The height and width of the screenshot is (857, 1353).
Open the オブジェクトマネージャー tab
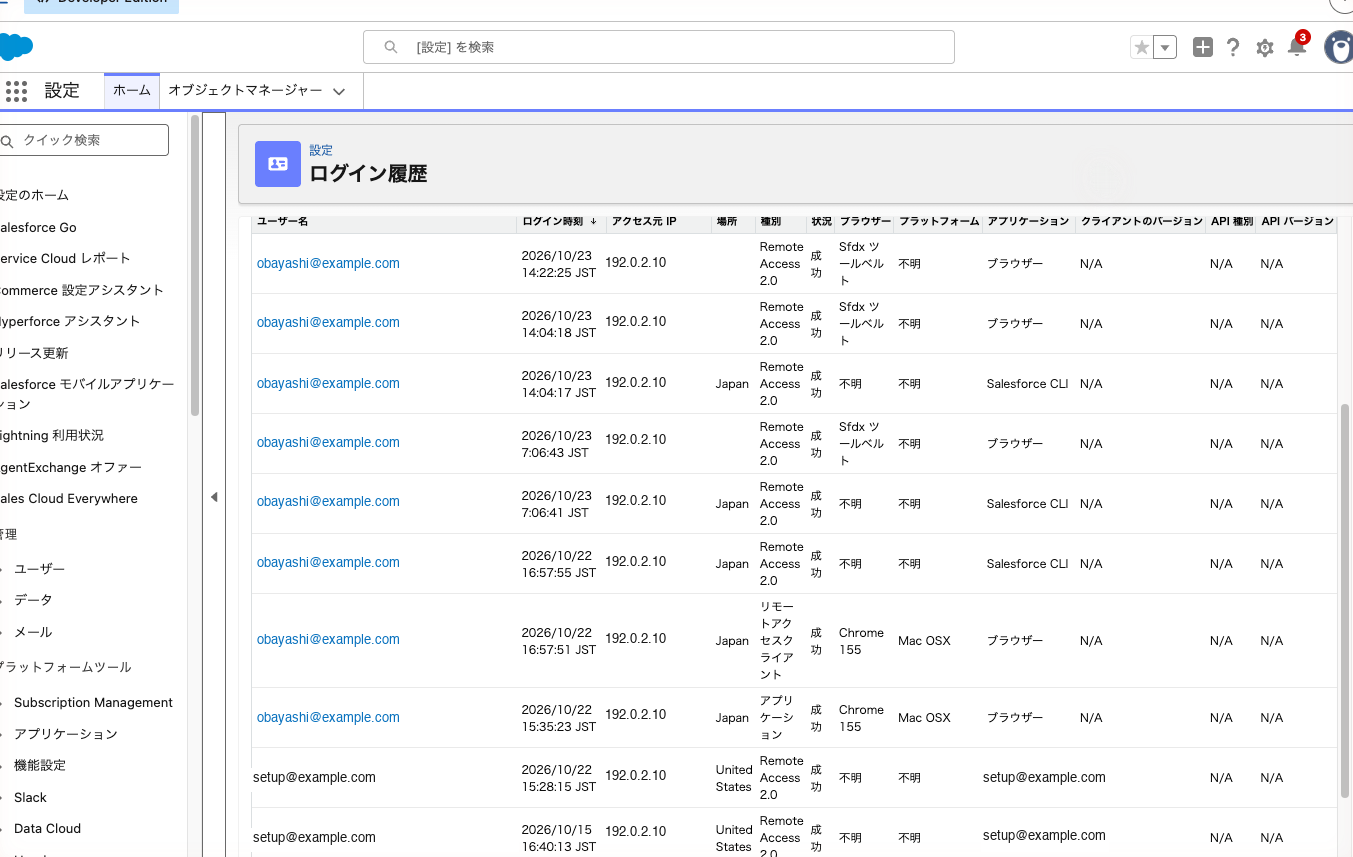coord(245,90)
